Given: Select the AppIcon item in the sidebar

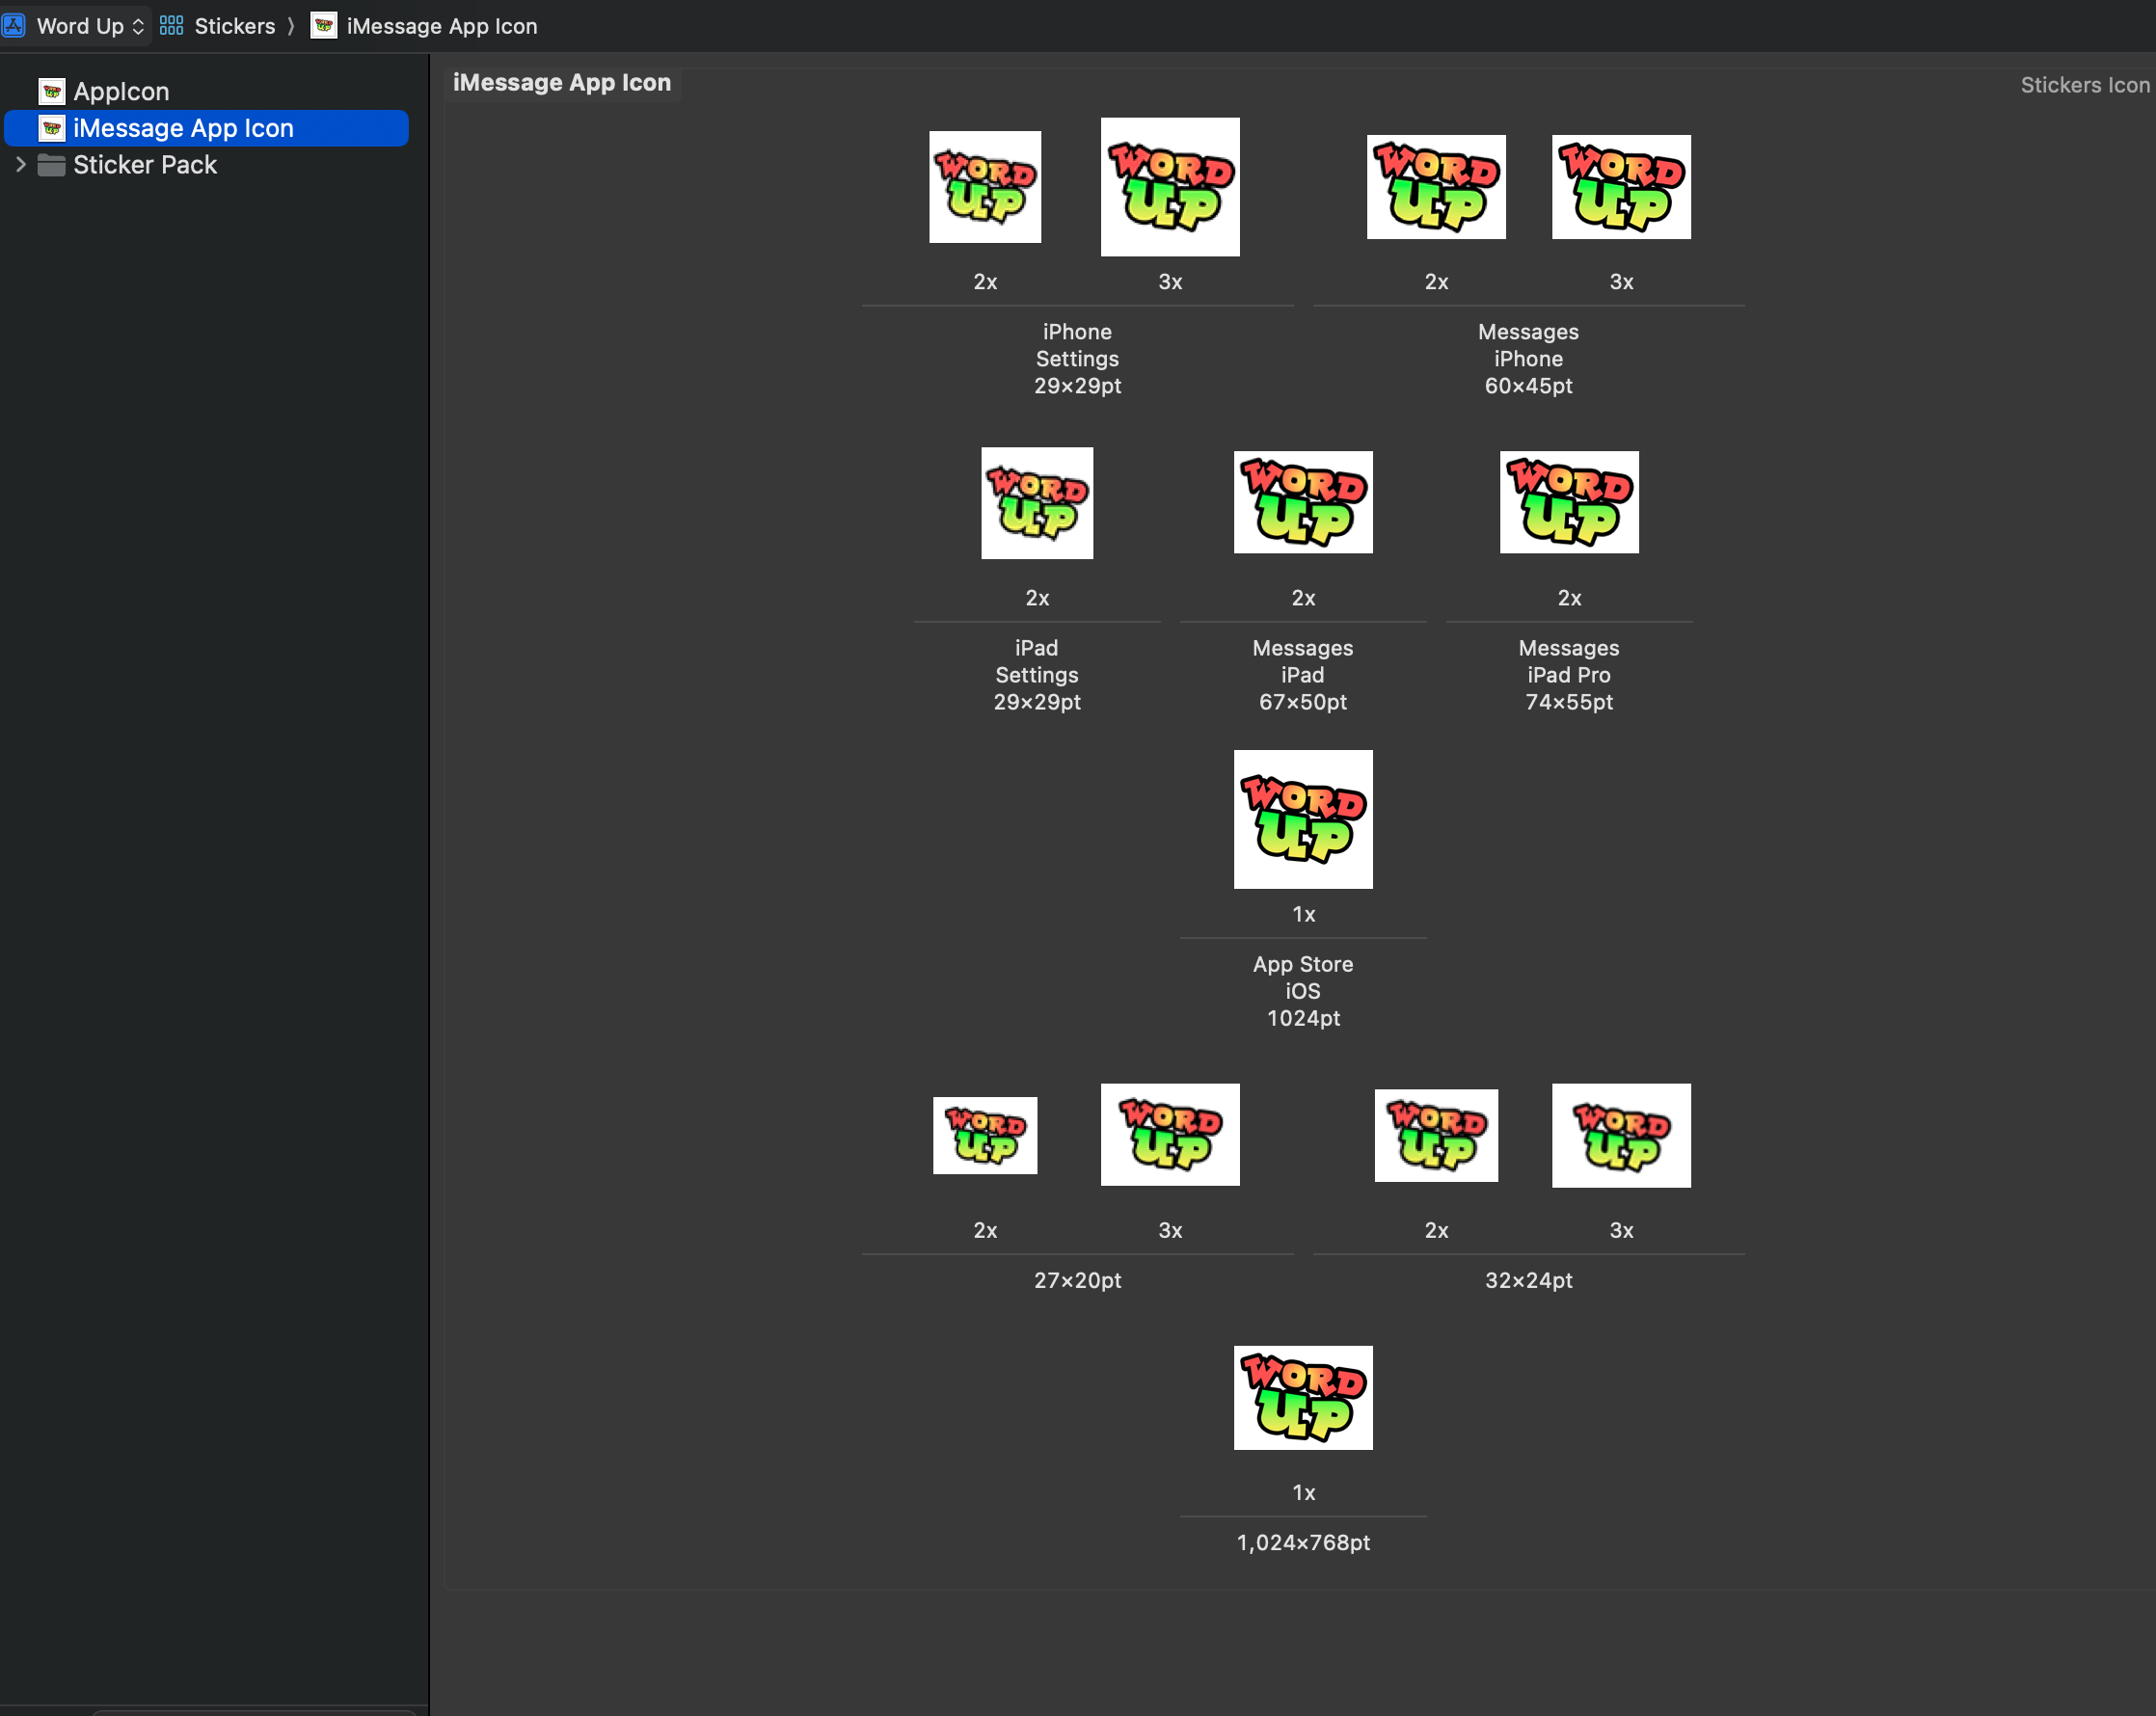Looking at the screenshot, I should (x=120, y=91).
